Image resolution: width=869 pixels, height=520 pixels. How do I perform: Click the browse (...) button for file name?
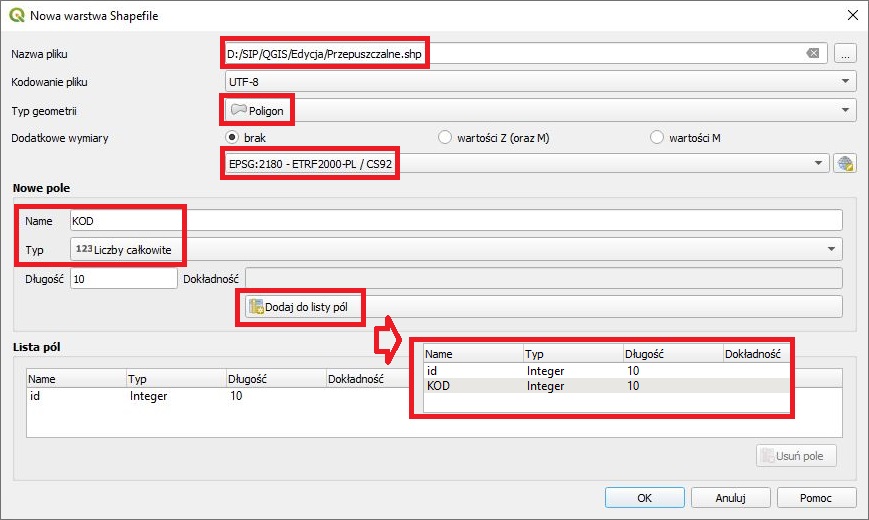[845, 54]
